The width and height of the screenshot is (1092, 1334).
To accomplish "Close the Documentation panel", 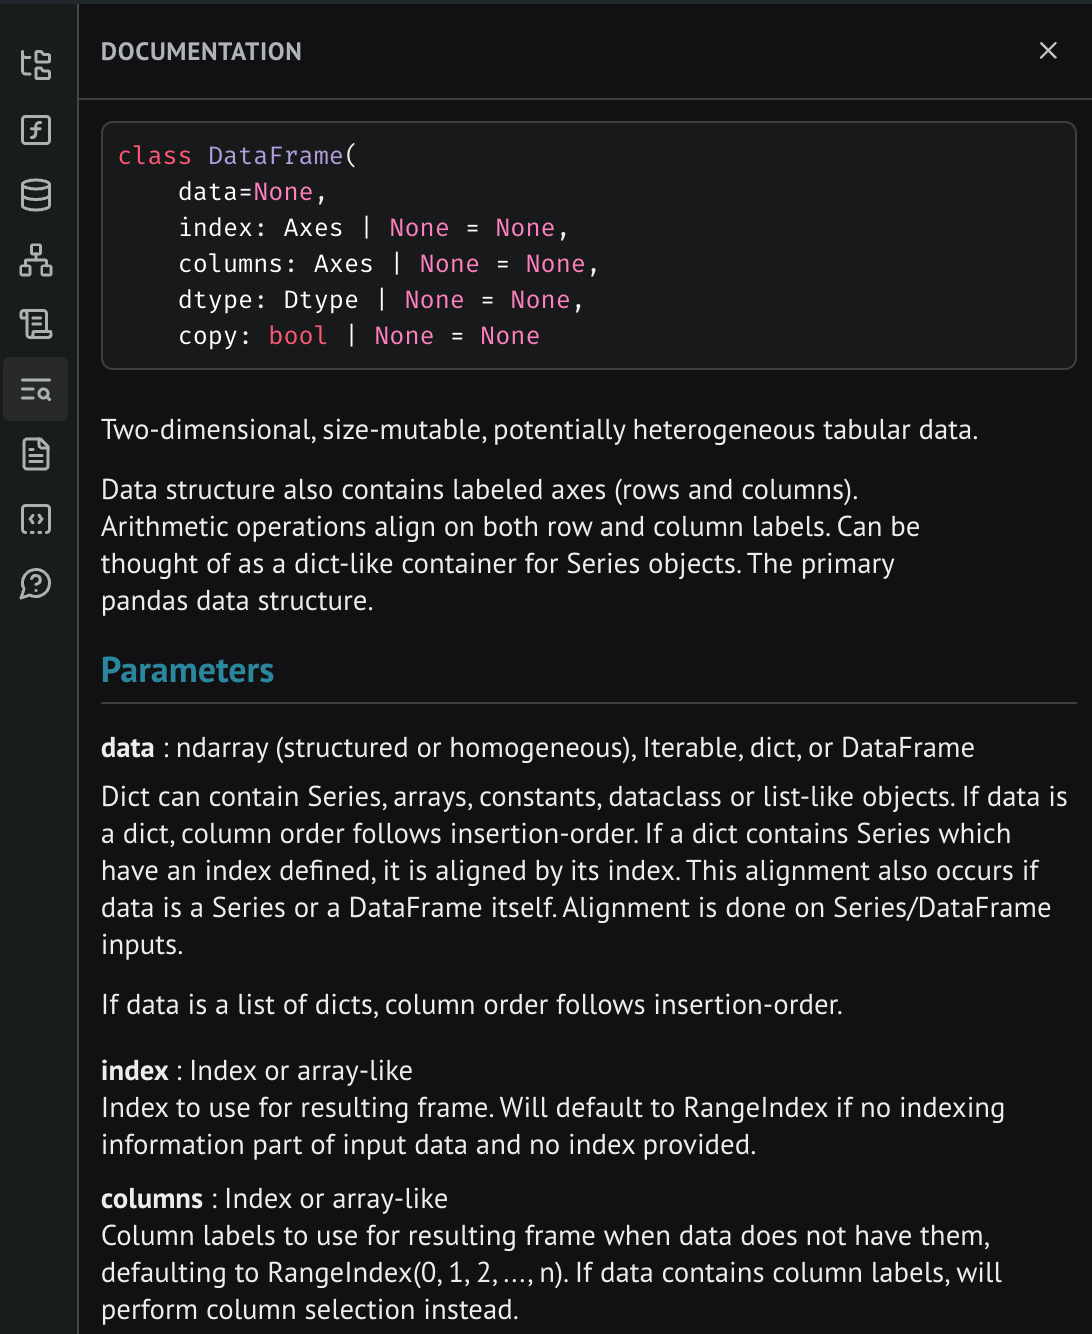I will click(x=1048, y=50).
